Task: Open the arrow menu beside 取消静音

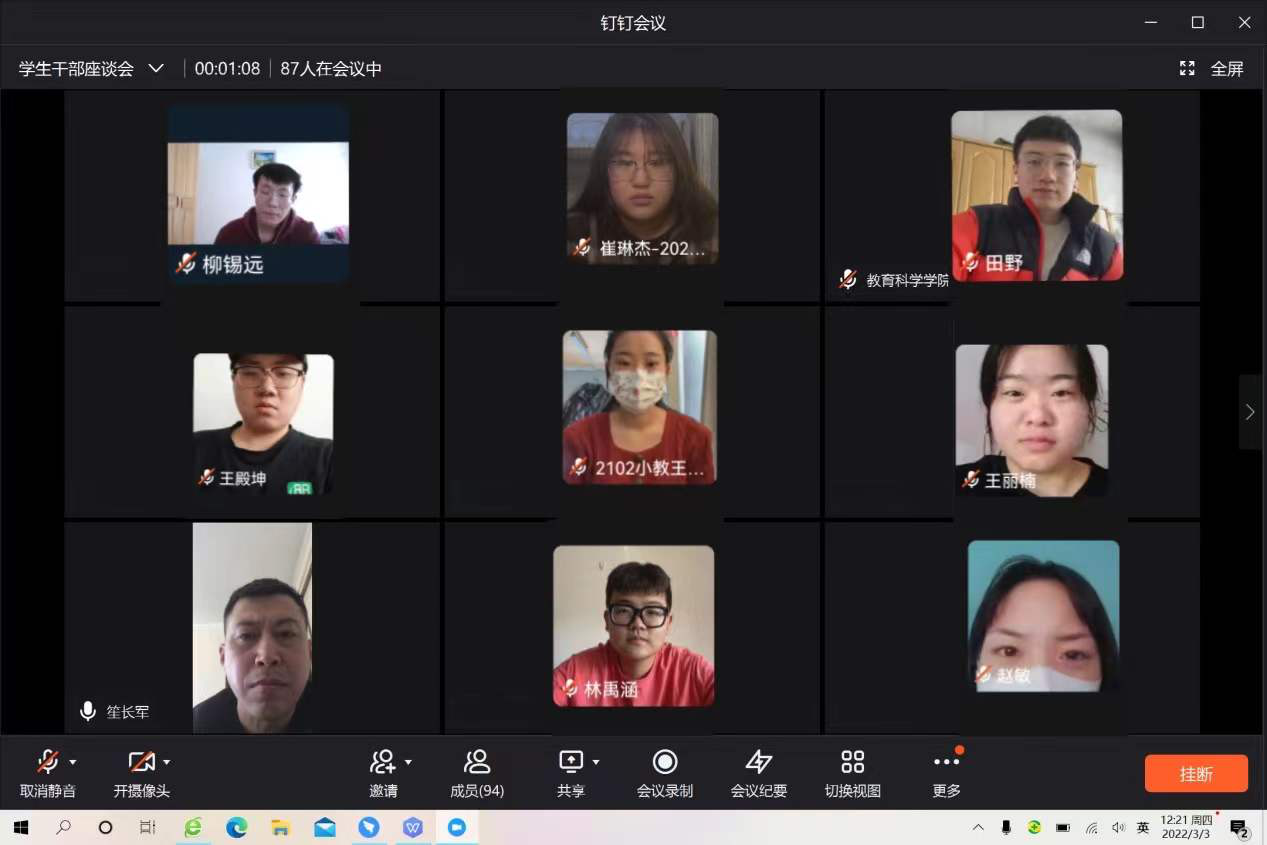Action: (72, 762)
